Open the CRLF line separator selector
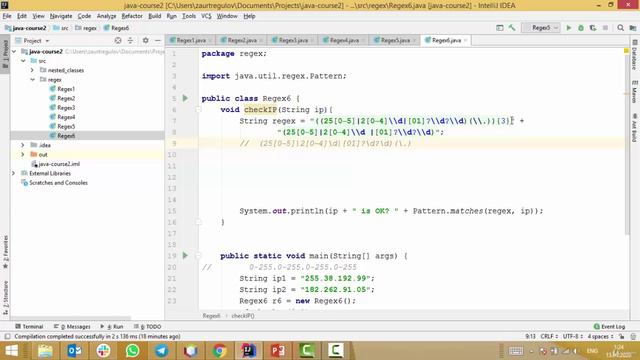This screenshot has height=360, width=640. coord(549,336)
